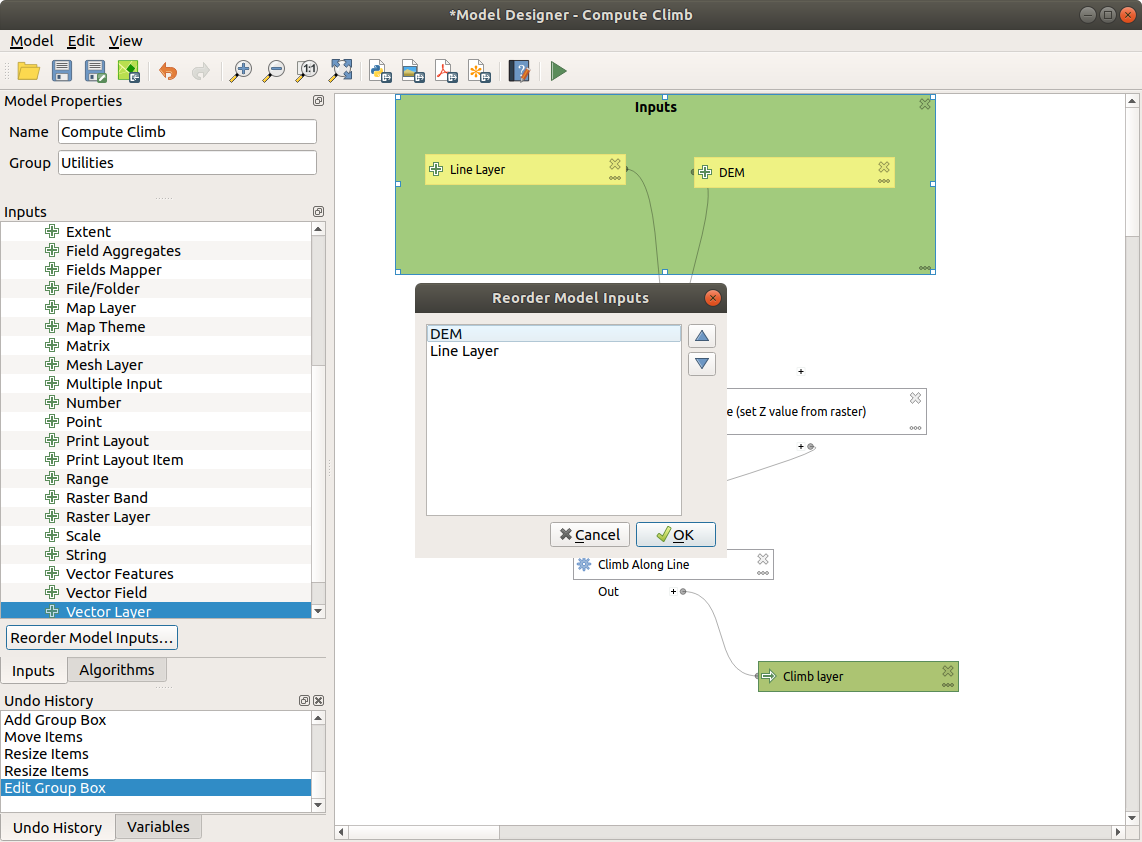The height and width of the screenshot is (842, 1142).
Task: Export model as PDF icon
Action: (x=446, y=71)
